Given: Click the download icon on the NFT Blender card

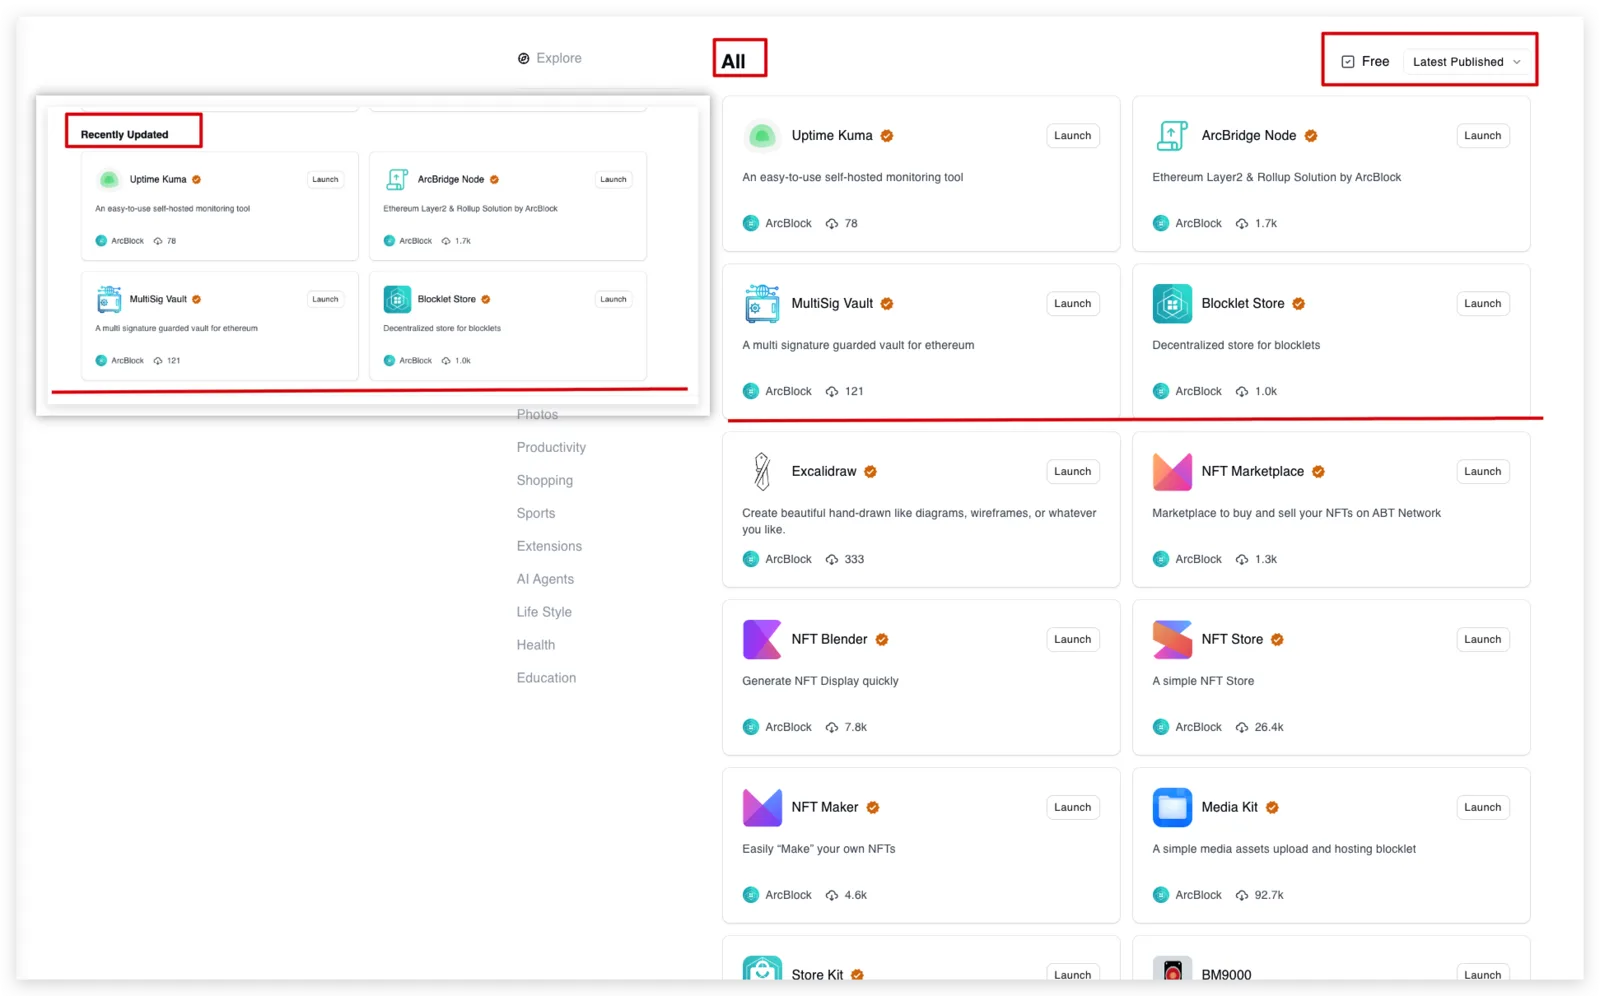Looking at the screenshot, I should 832,727.
